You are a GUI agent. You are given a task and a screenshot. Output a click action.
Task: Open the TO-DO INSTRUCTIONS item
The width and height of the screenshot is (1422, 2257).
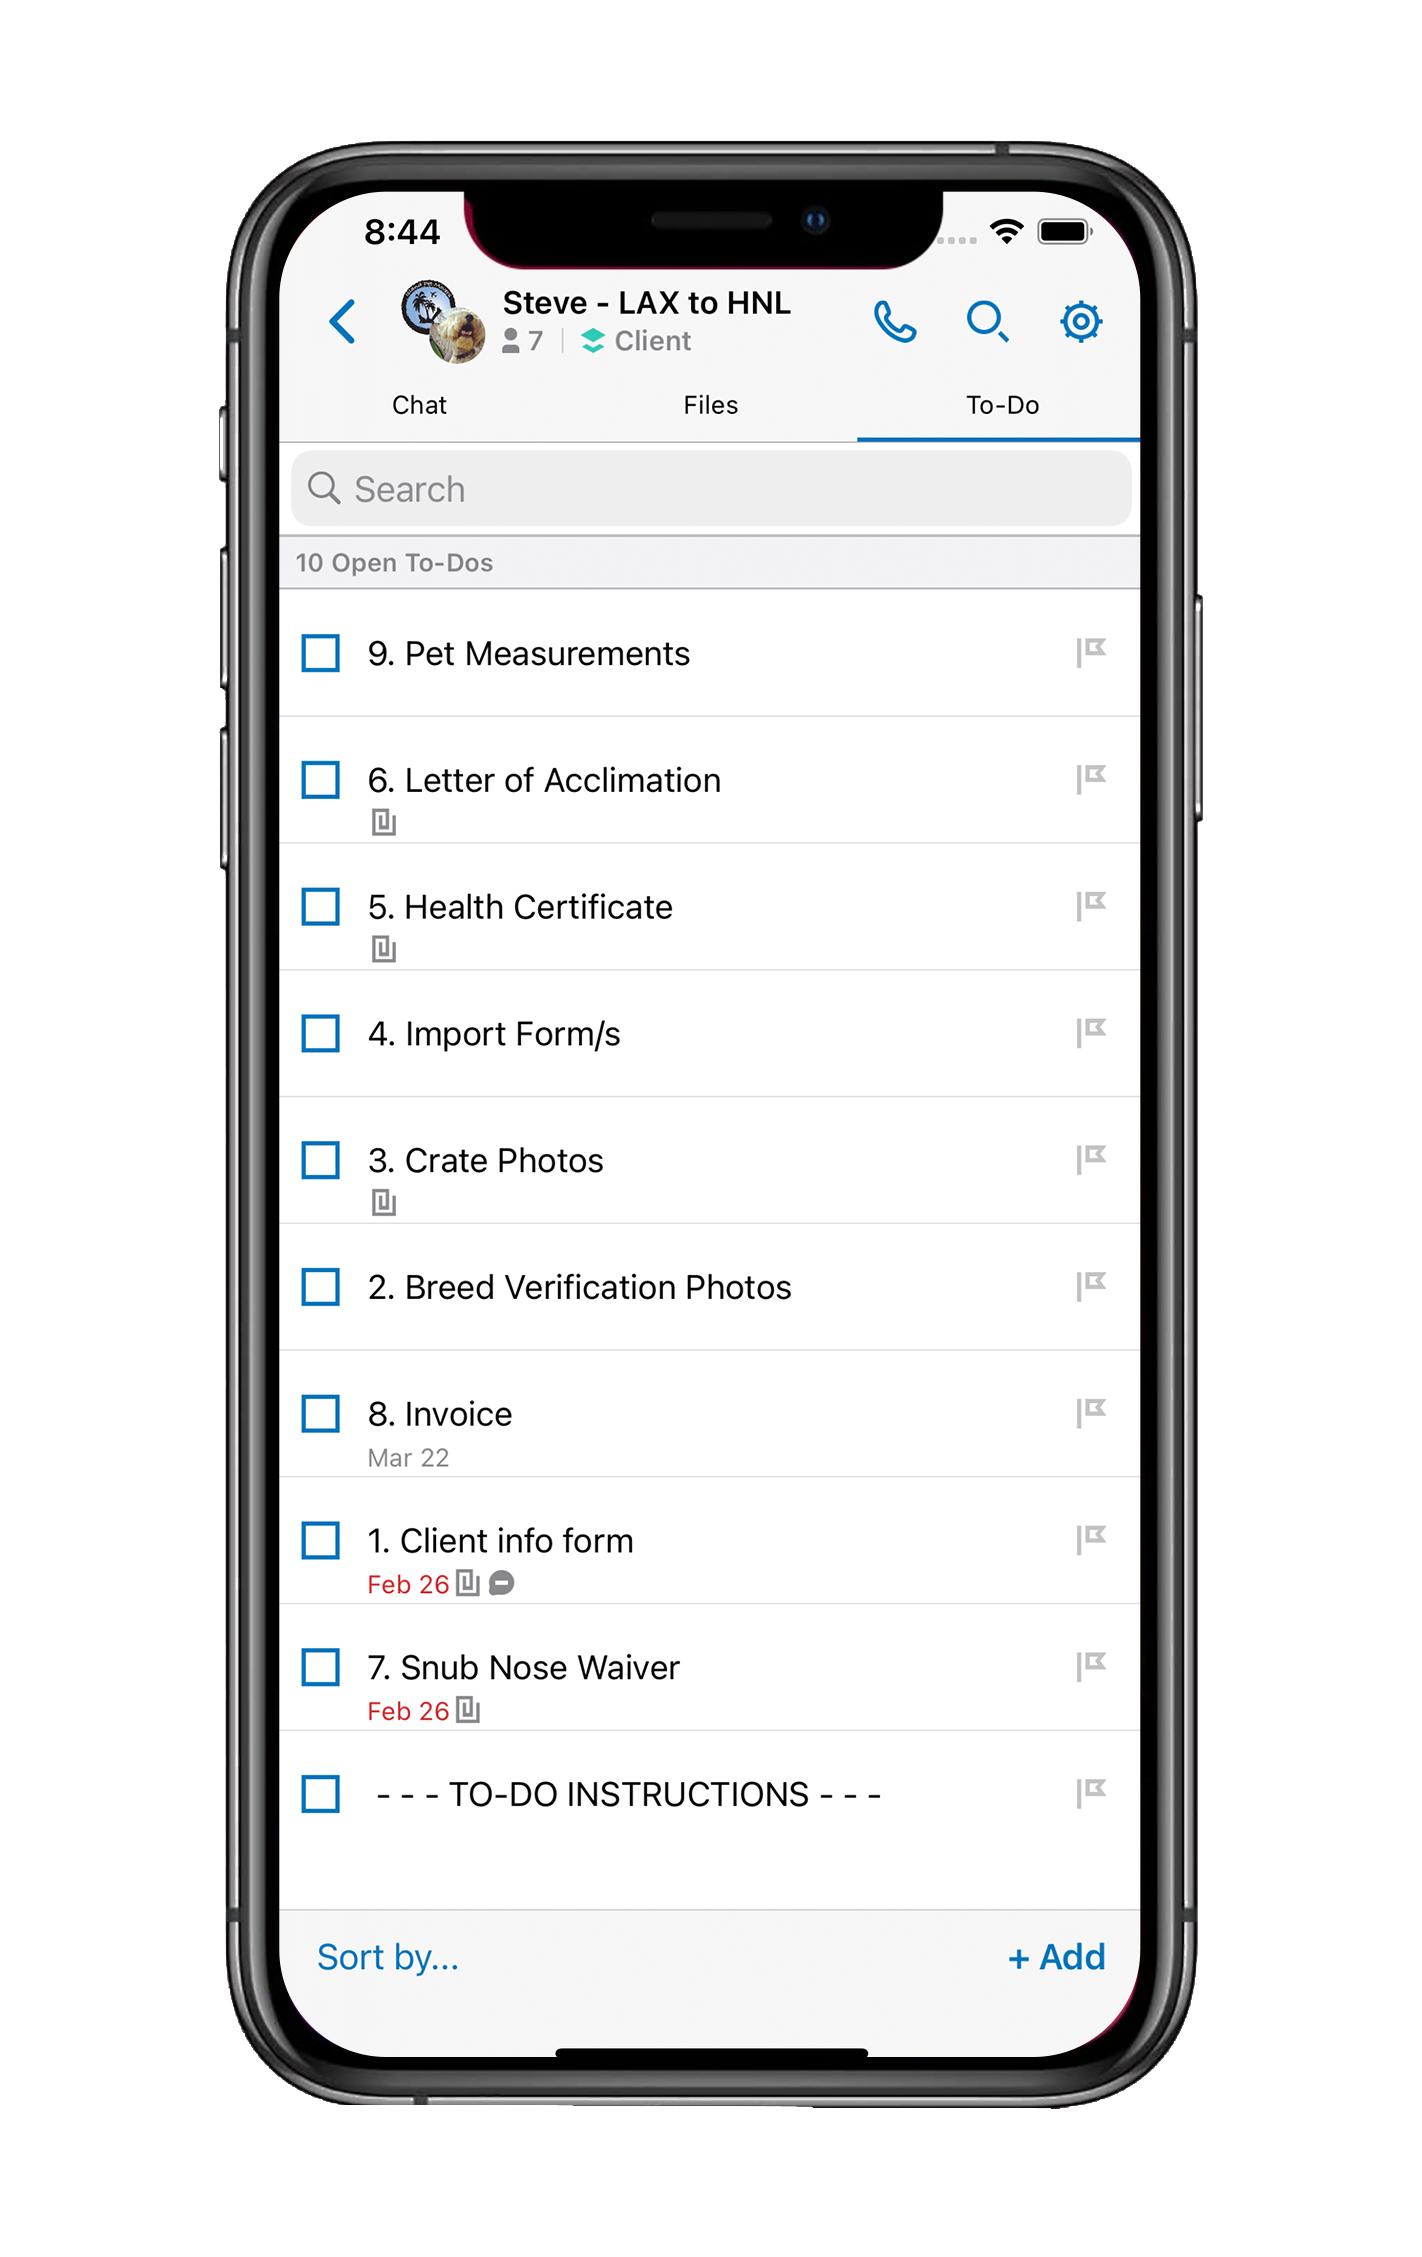[x=628, y=1794]
